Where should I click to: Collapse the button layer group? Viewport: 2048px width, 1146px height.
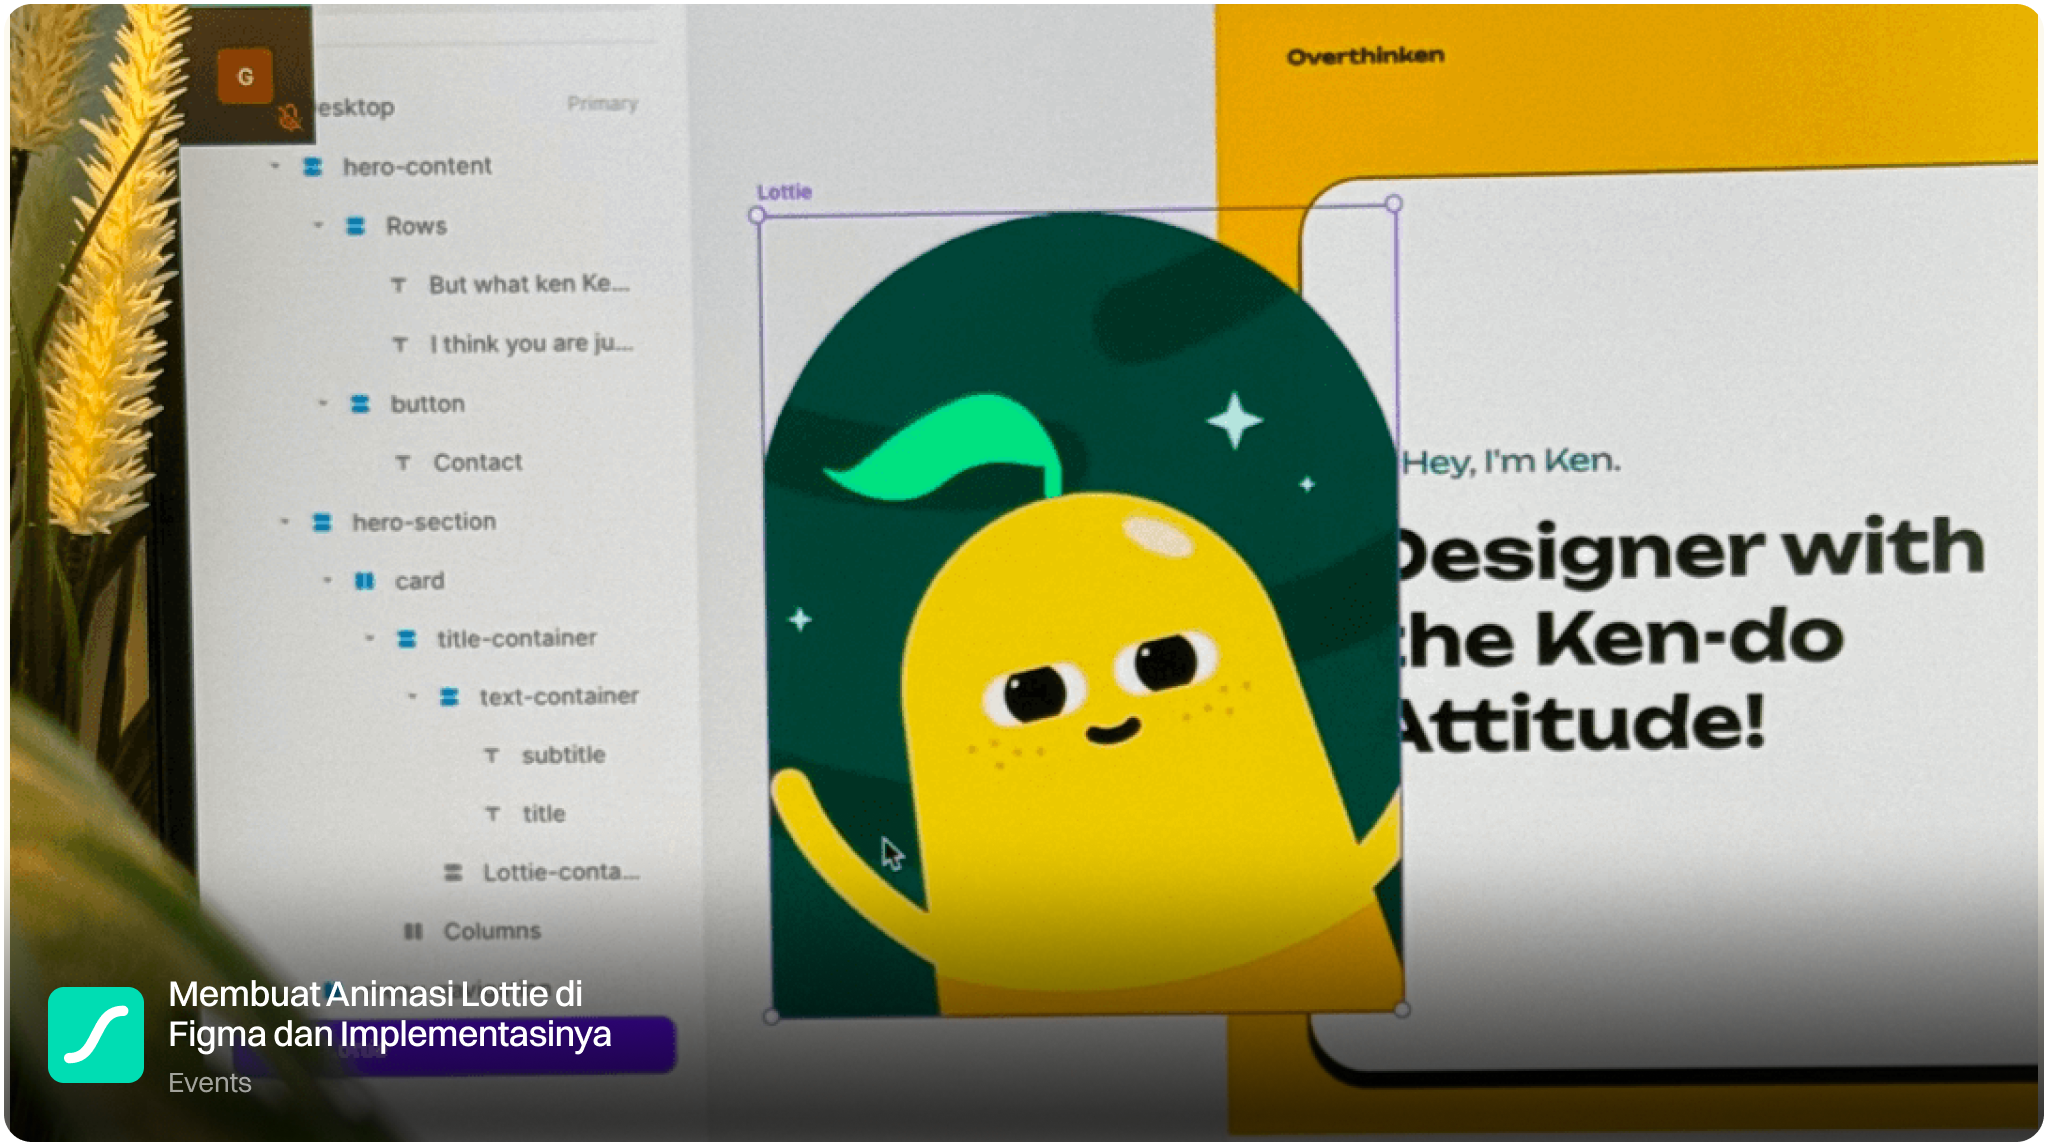(x=322, y=404)
